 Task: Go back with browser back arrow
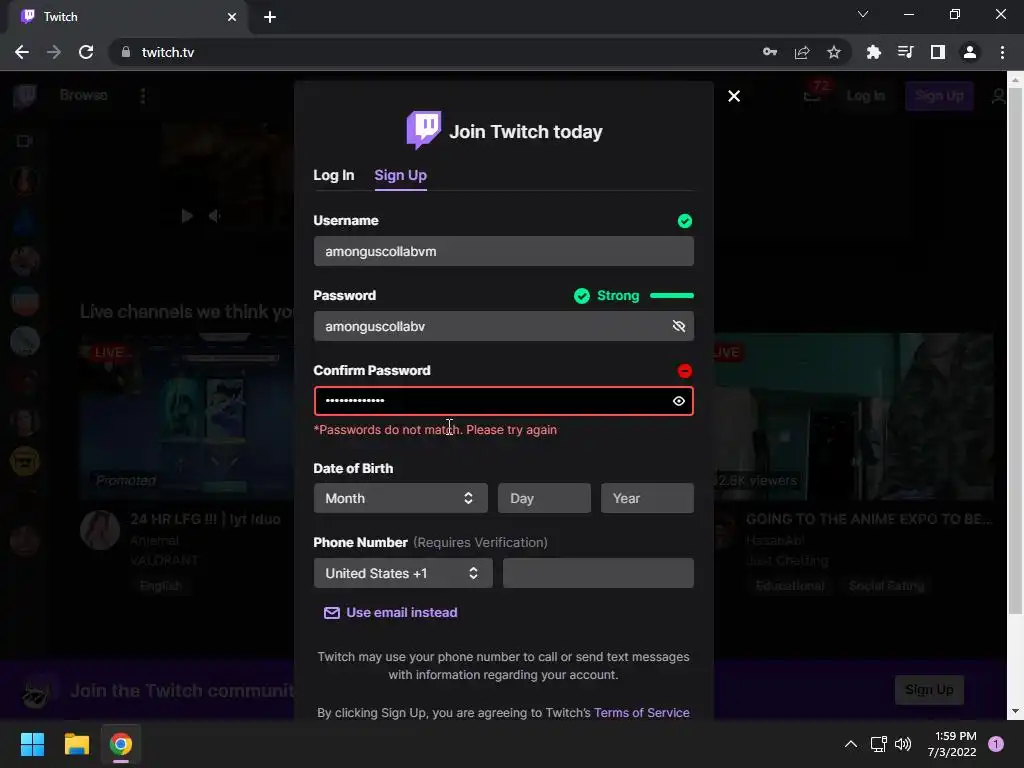(x=22, y=52)
